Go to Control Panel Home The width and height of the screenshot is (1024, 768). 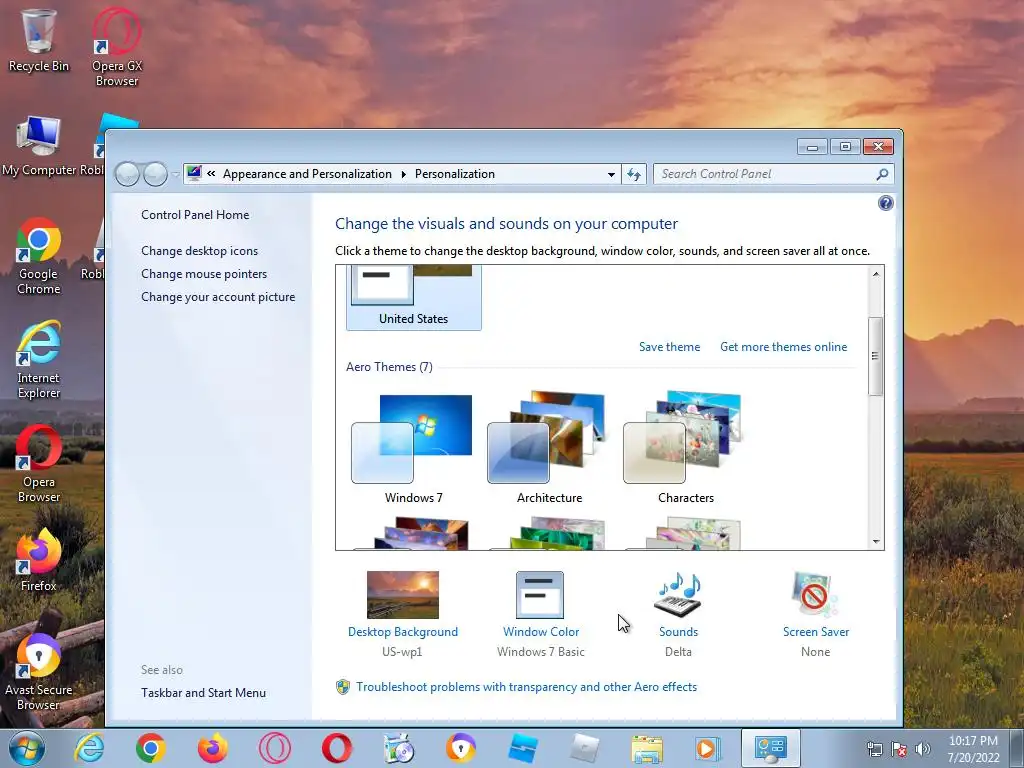[x=195, y=215]
